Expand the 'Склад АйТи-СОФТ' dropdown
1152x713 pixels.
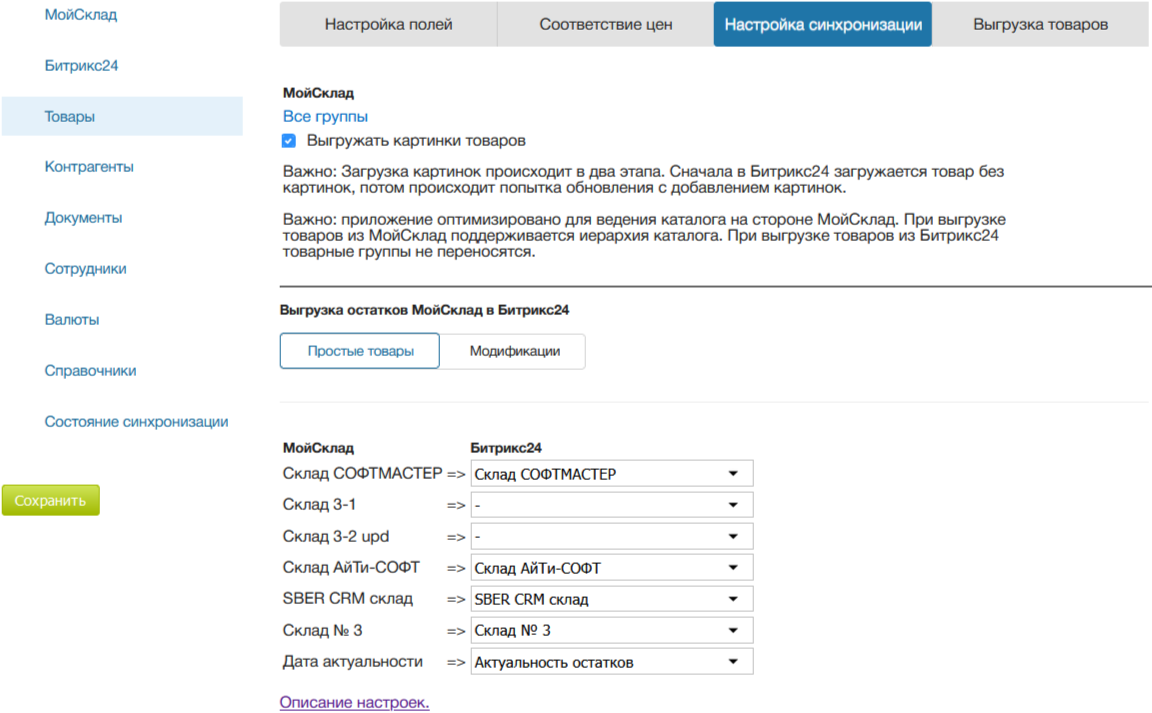pos(611,568)
